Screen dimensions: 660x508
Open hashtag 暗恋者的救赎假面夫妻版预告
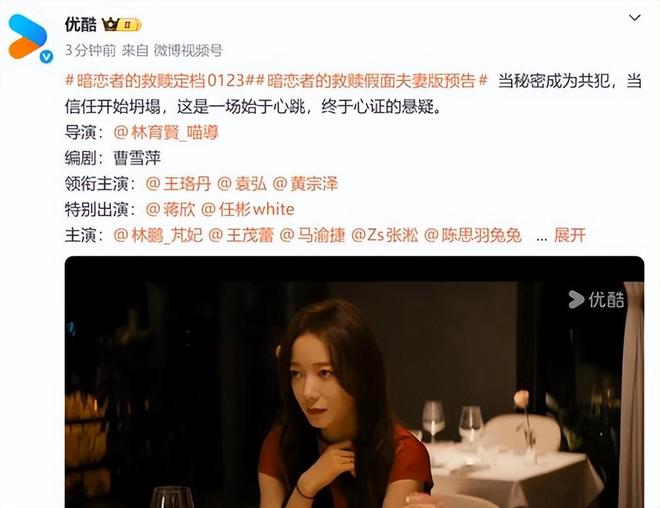tap(370, 80)
